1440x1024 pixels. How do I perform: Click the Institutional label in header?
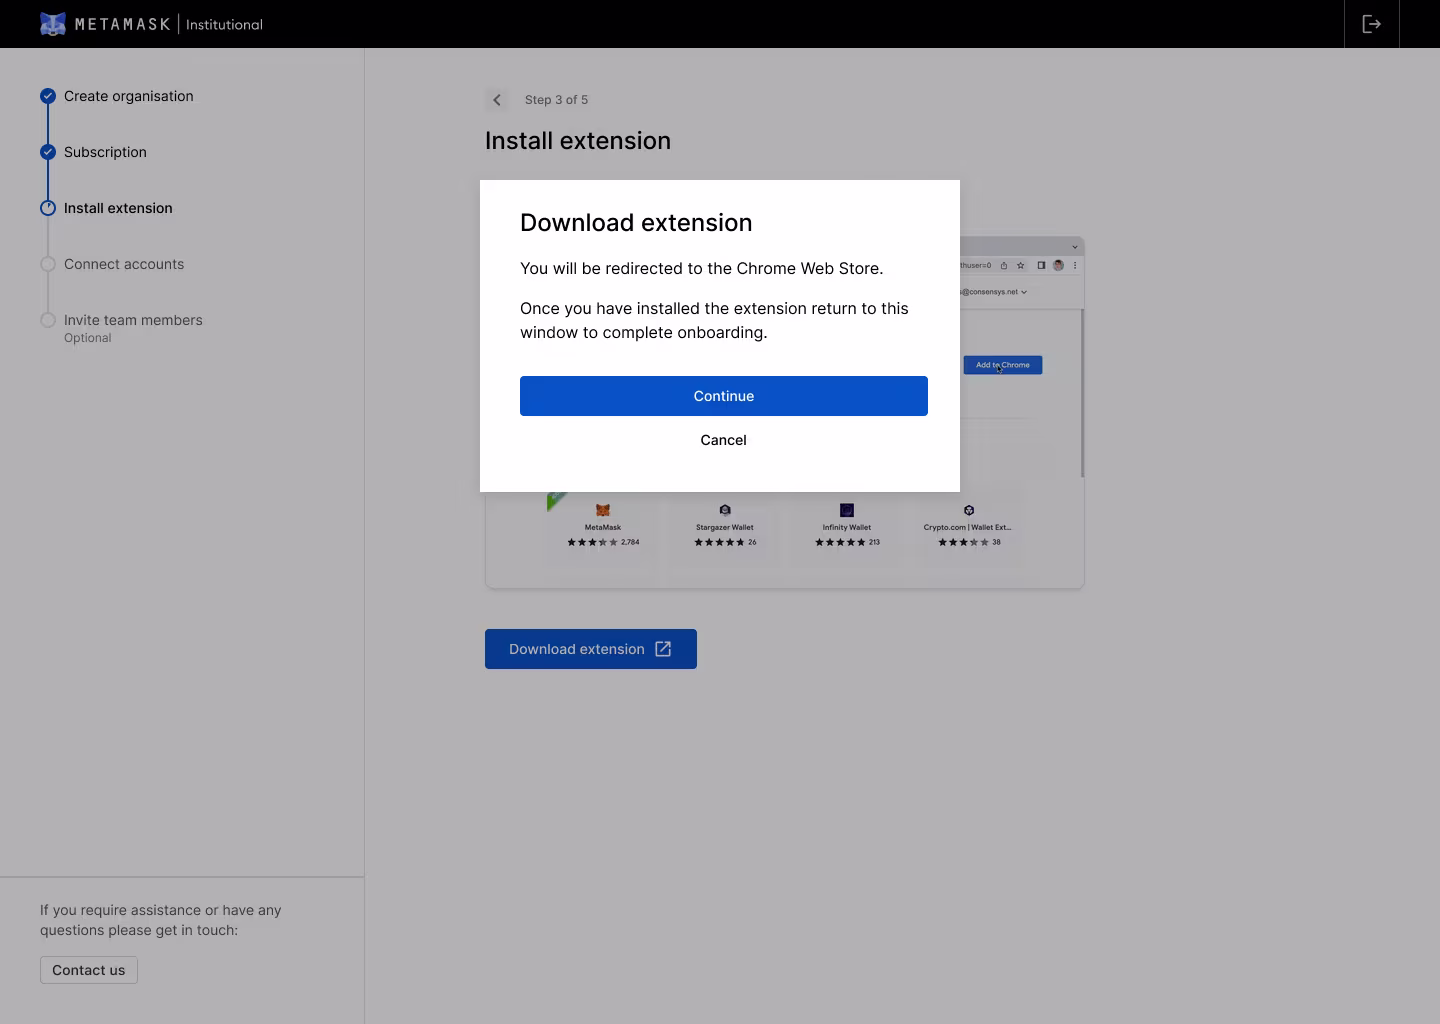(224, 24)
